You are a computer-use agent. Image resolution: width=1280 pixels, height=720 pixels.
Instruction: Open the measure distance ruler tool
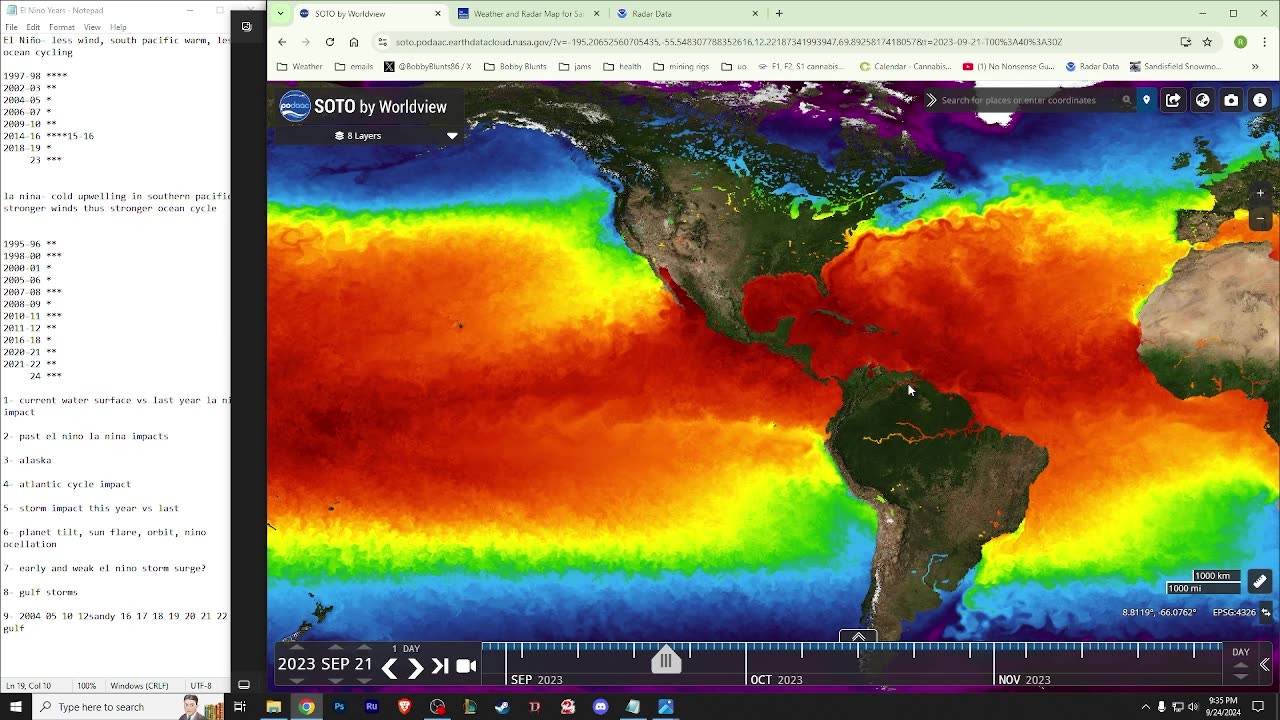pyautogui.click(x=1260, y=581)
